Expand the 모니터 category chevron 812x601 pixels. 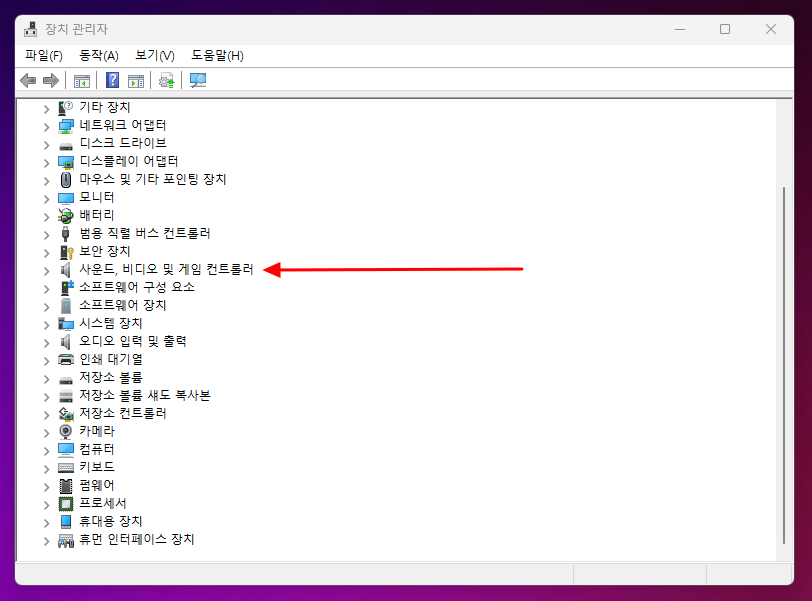47,199
